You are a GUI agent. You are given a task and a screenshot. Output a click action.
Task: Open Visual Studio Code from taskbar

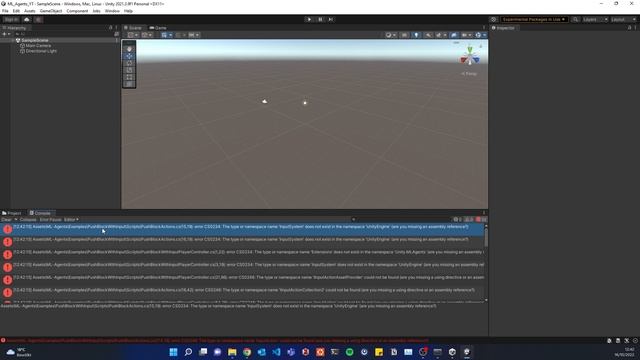coord(276,352)
